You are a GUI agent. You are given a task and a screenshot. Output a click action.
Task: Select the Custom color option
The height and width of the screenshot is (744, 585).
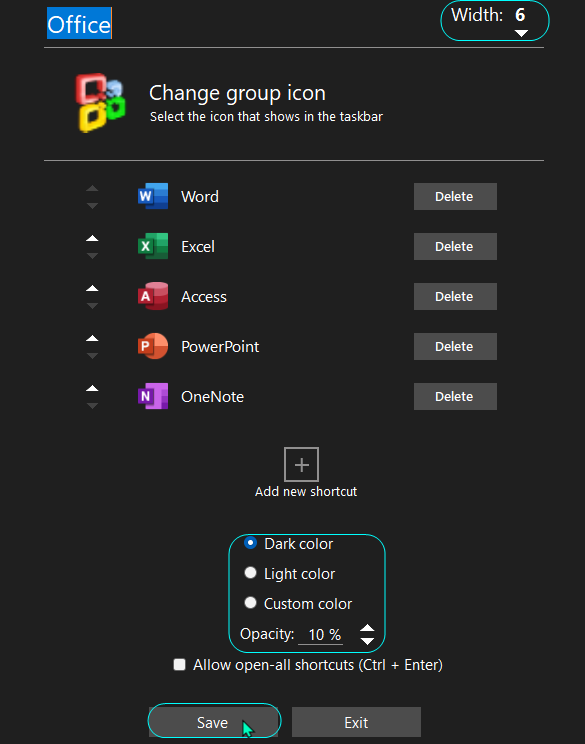coord(251,603)
